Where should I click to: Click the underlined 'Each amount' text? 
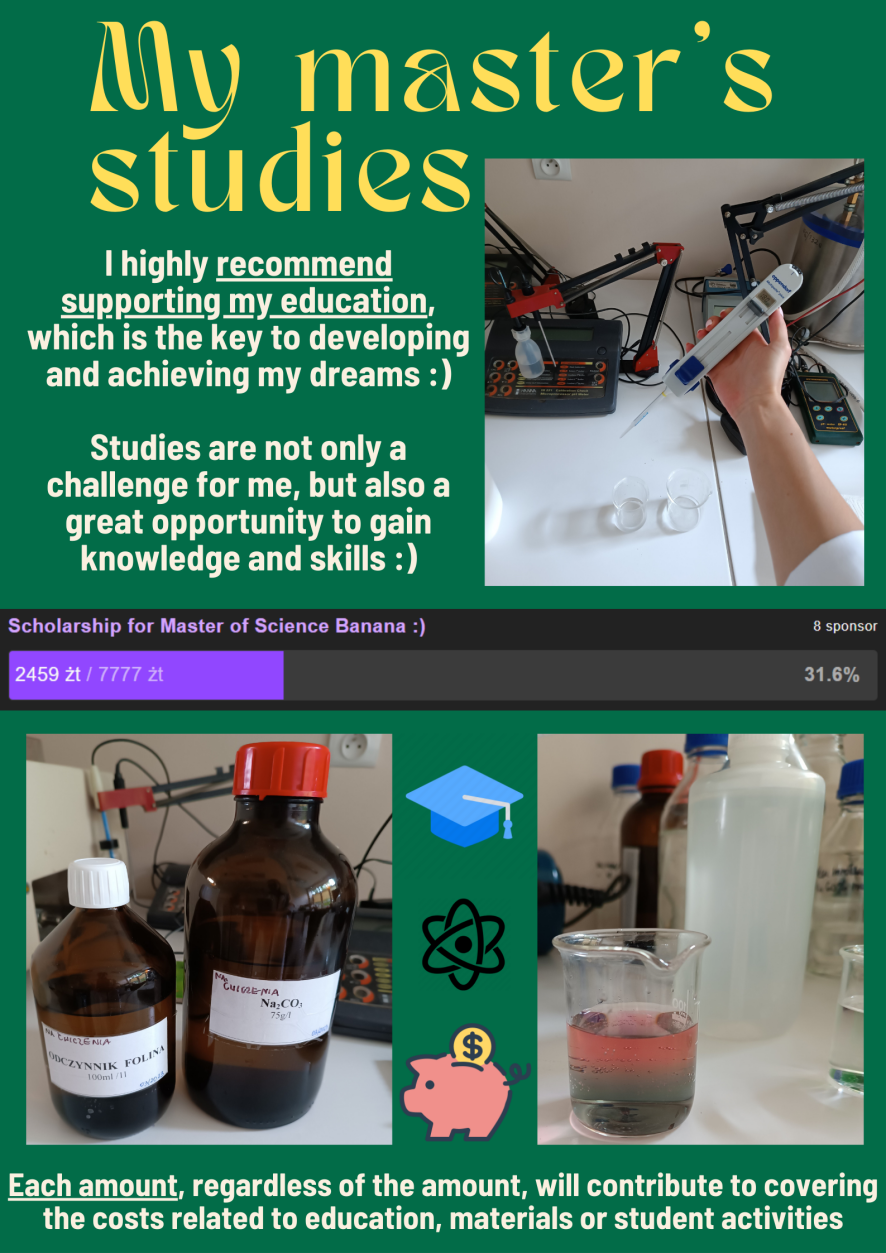pos(93,1187)
